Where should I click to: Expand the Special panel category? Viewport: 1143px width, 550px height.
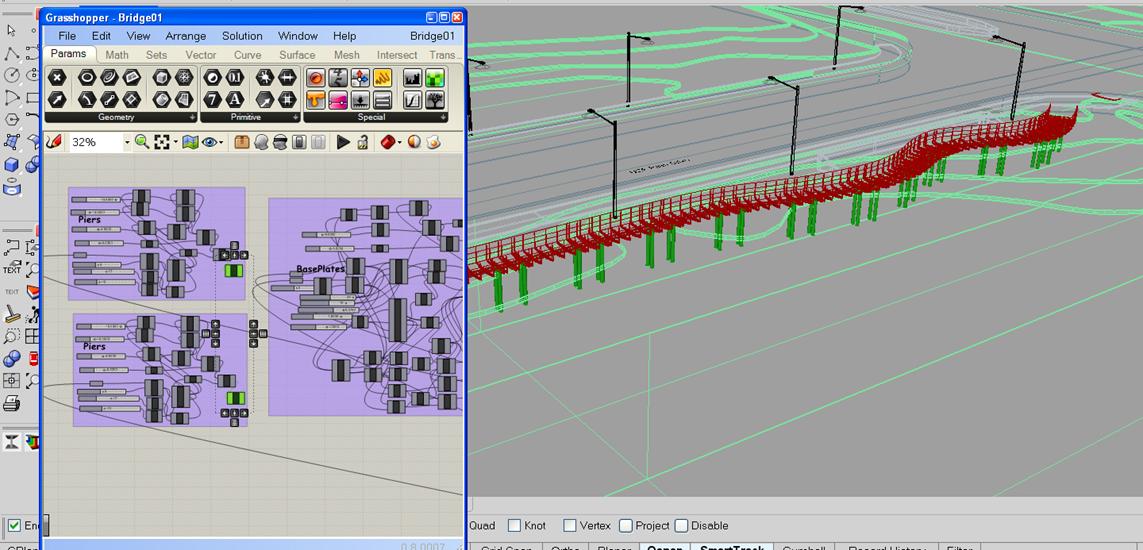(443, 117)
